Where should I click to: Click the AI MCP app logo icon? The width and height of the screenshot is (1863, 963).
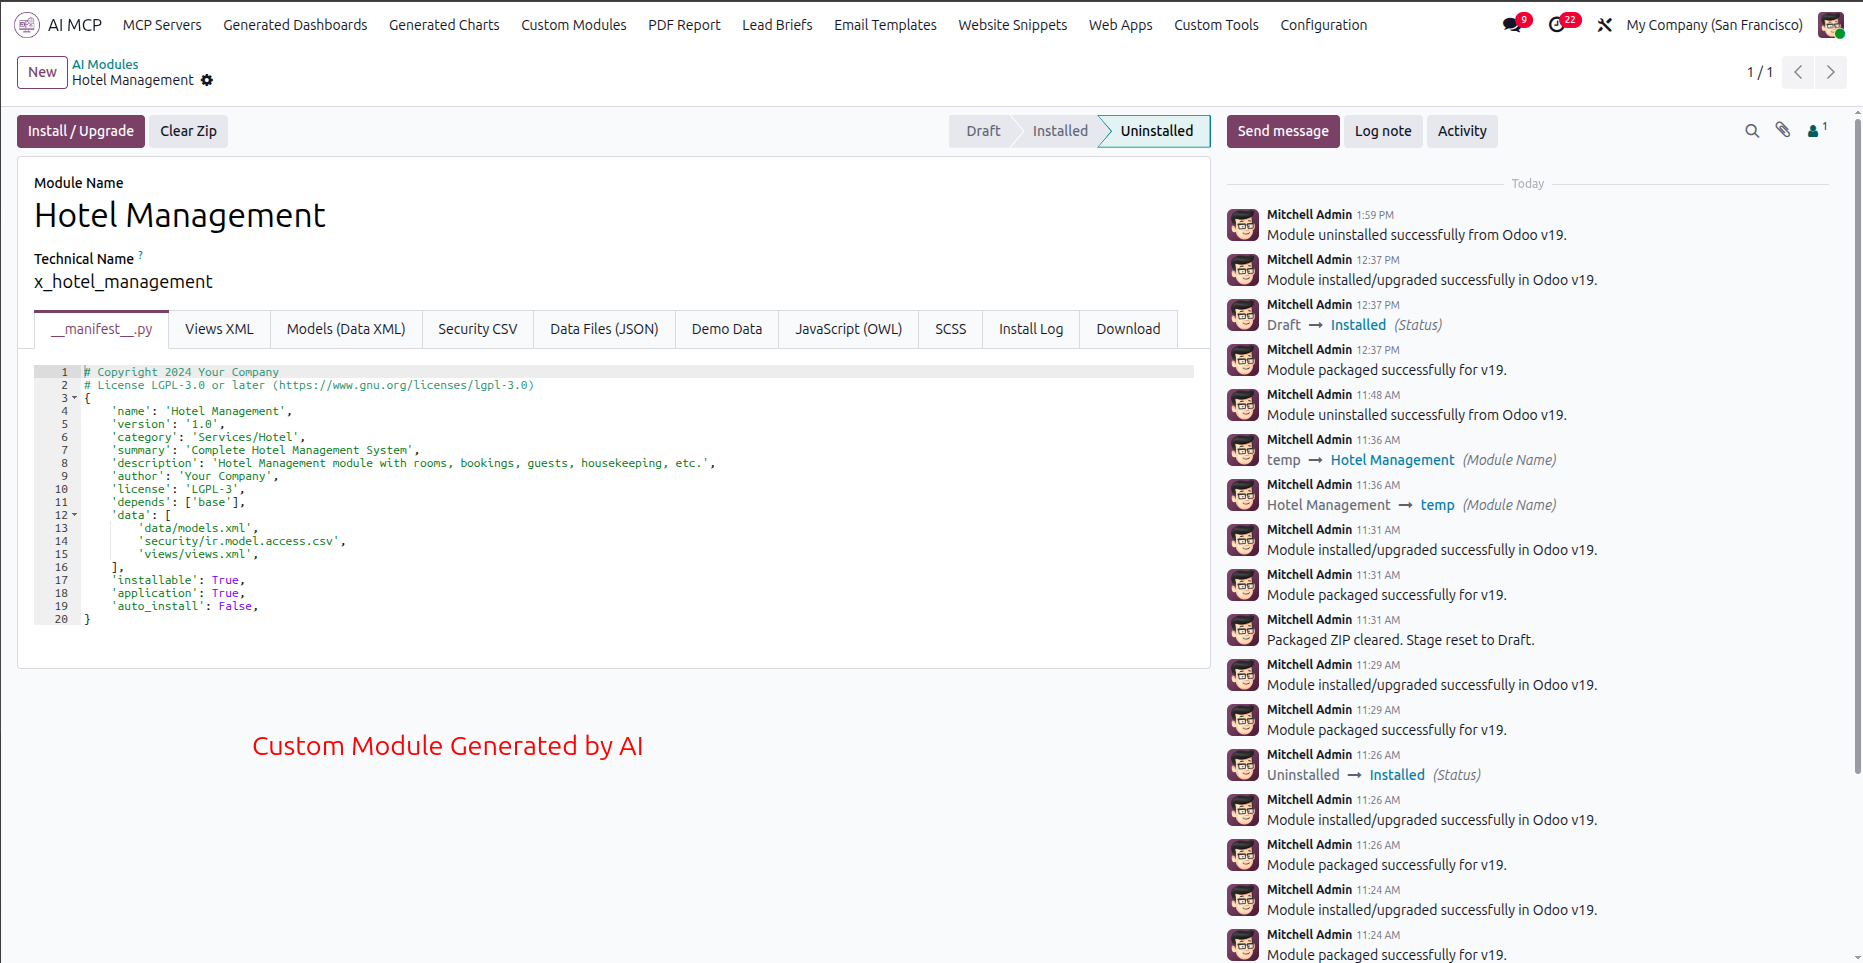pyautogui.click(x=27, y=25)
